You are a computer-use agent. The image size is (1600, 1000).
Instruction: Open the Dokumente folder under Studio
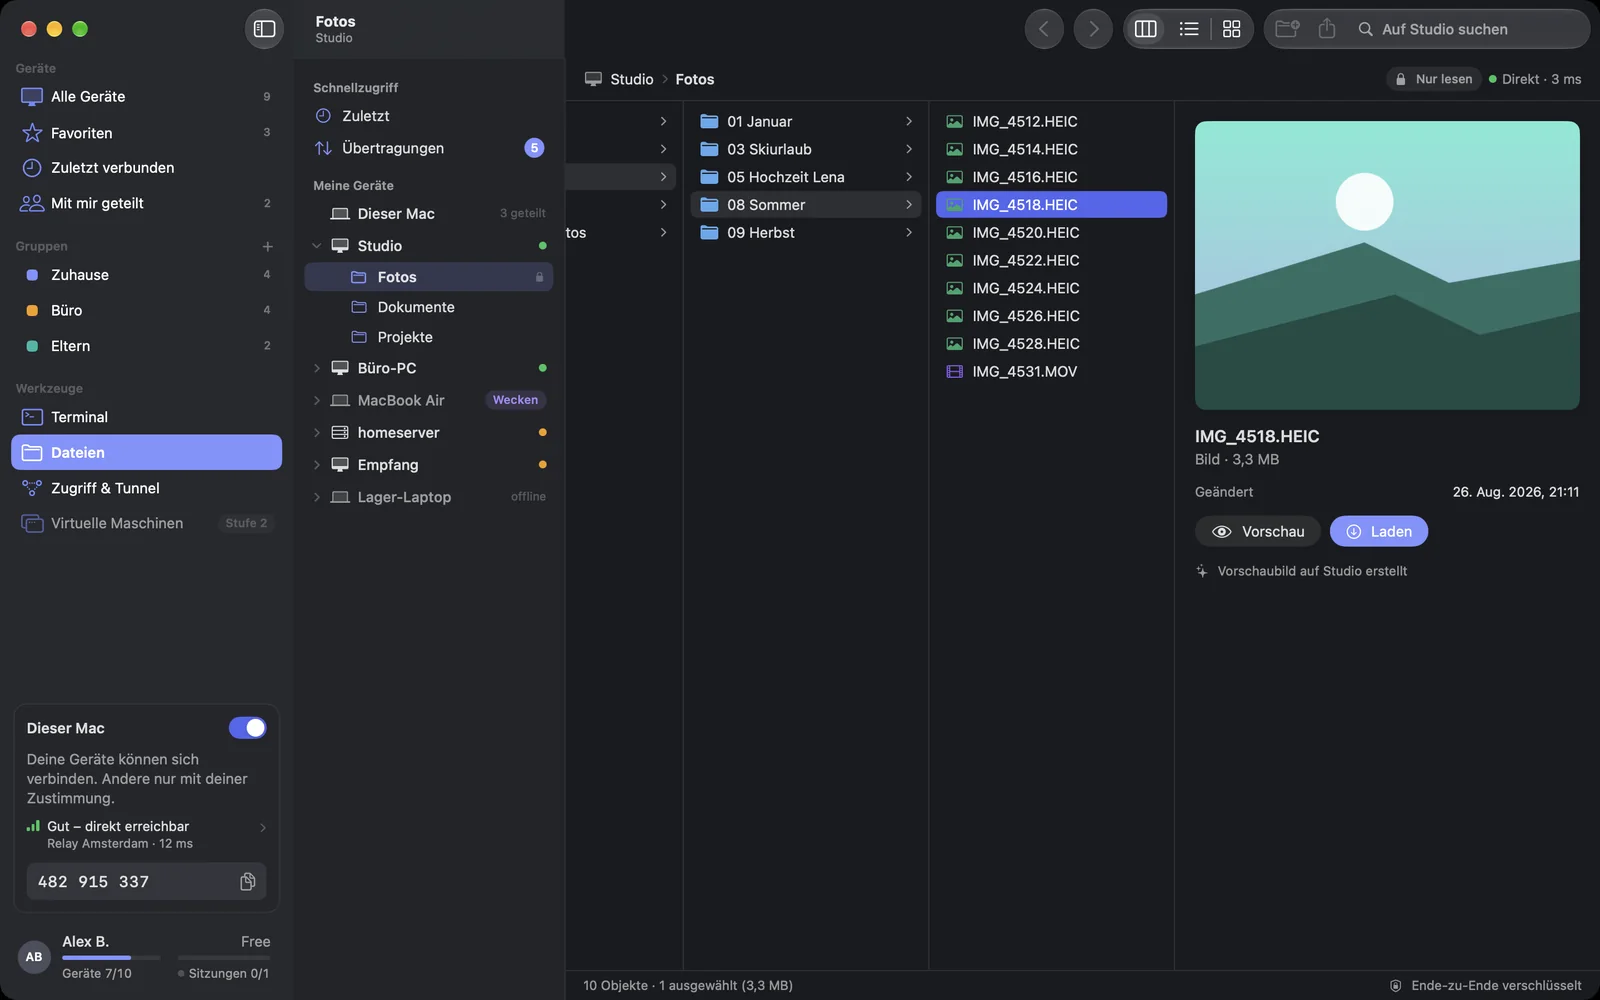pyautogui.click(x=428, y=307)
